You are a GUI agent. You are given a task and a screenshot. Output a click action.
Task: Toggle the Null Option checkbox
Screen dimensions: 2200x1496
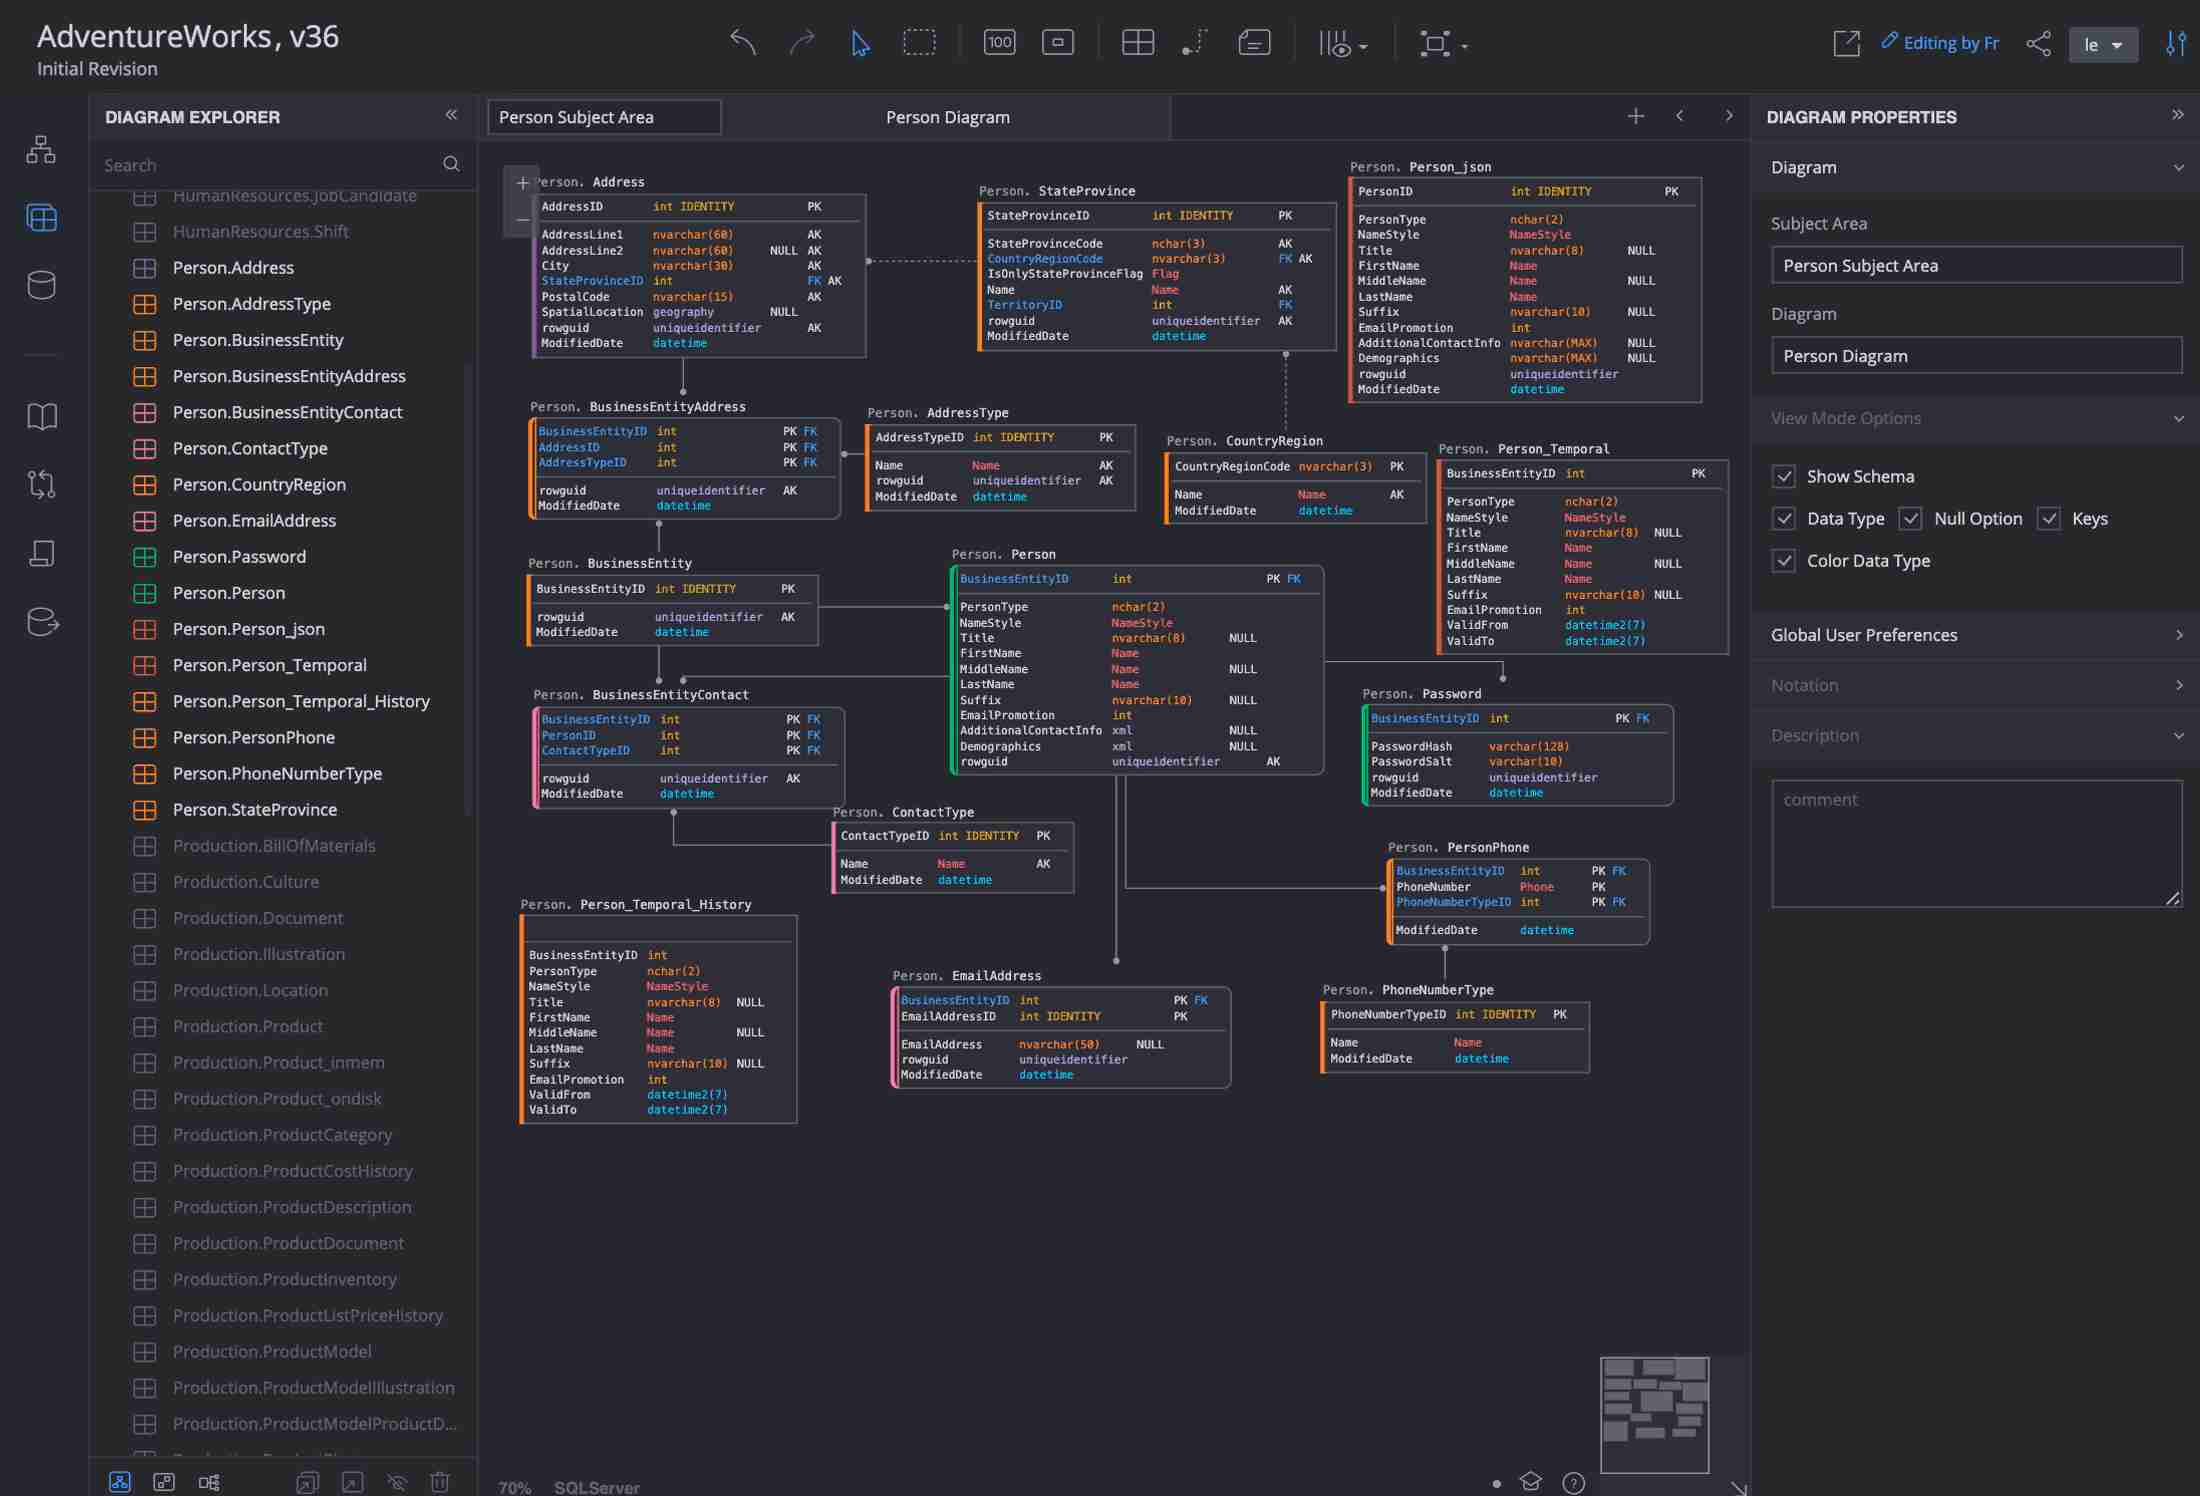[x=1910, y=518]
